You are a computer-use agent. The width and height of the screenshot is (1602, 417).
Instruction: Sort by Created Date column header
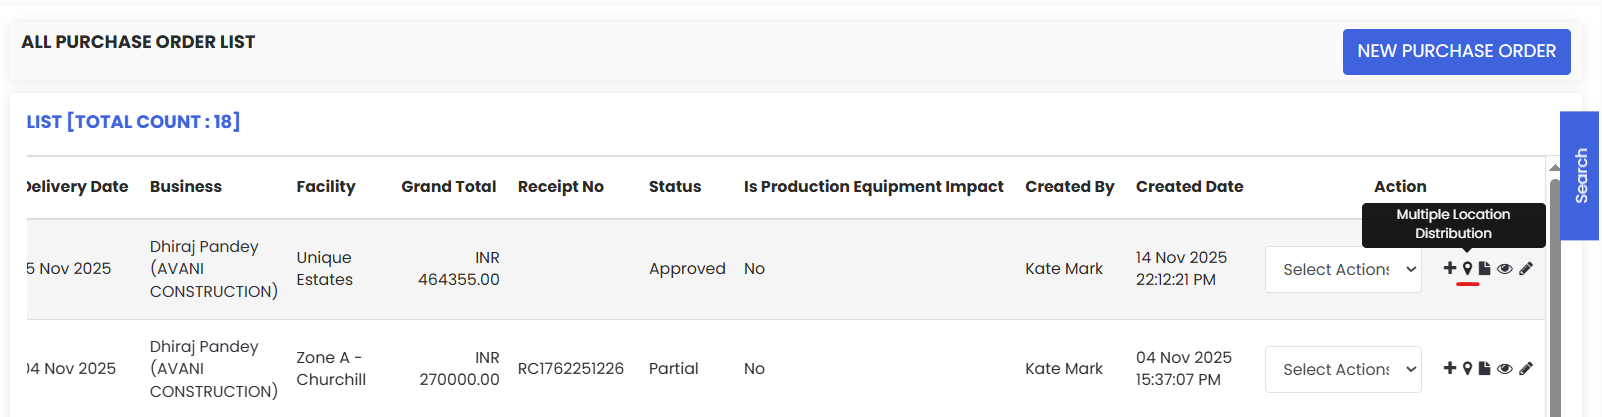(1189, 186)
